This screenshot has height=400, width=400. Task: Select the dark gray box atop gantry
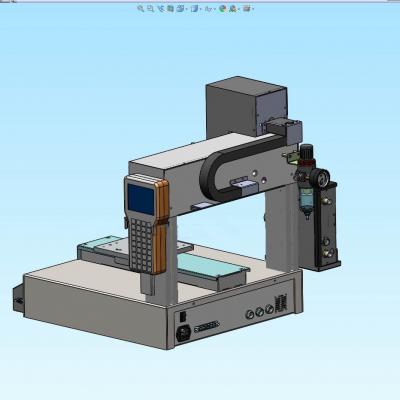pos(246,107)
